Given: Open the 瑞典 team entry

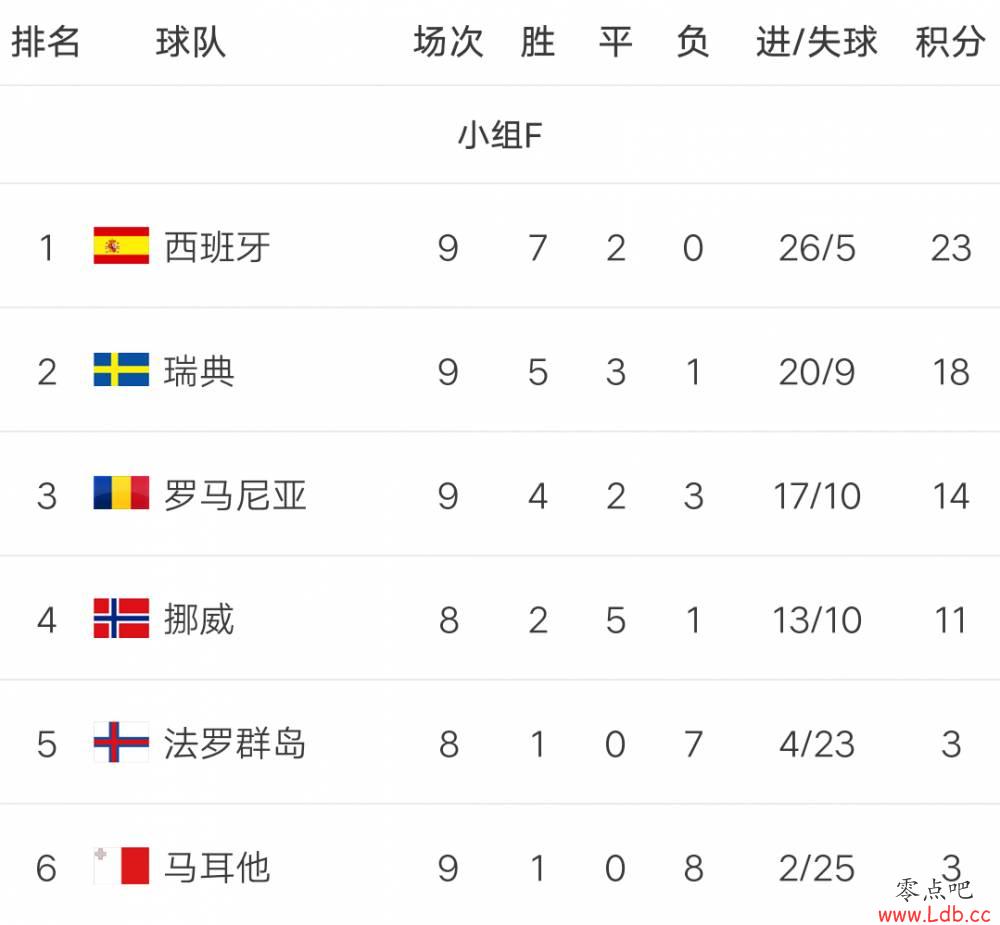Looking at the screenshot, I should (x=199, y=371).
